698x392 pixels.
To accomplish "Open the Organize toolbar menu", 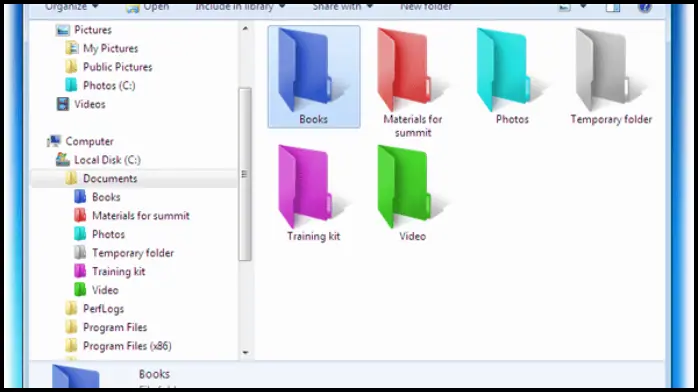I will click(71, 7).
